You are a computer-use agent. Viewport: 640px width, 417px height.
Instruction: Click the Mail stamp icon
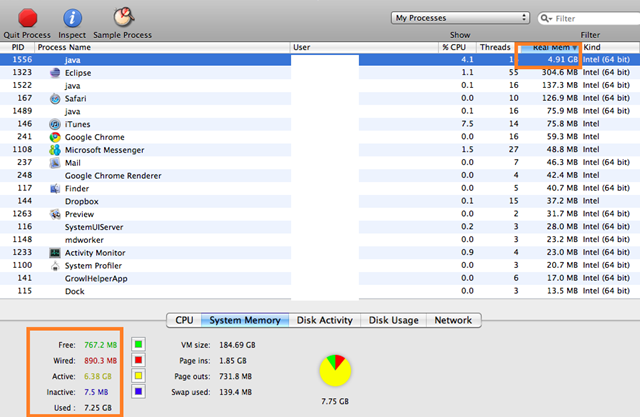pos(55,163)
